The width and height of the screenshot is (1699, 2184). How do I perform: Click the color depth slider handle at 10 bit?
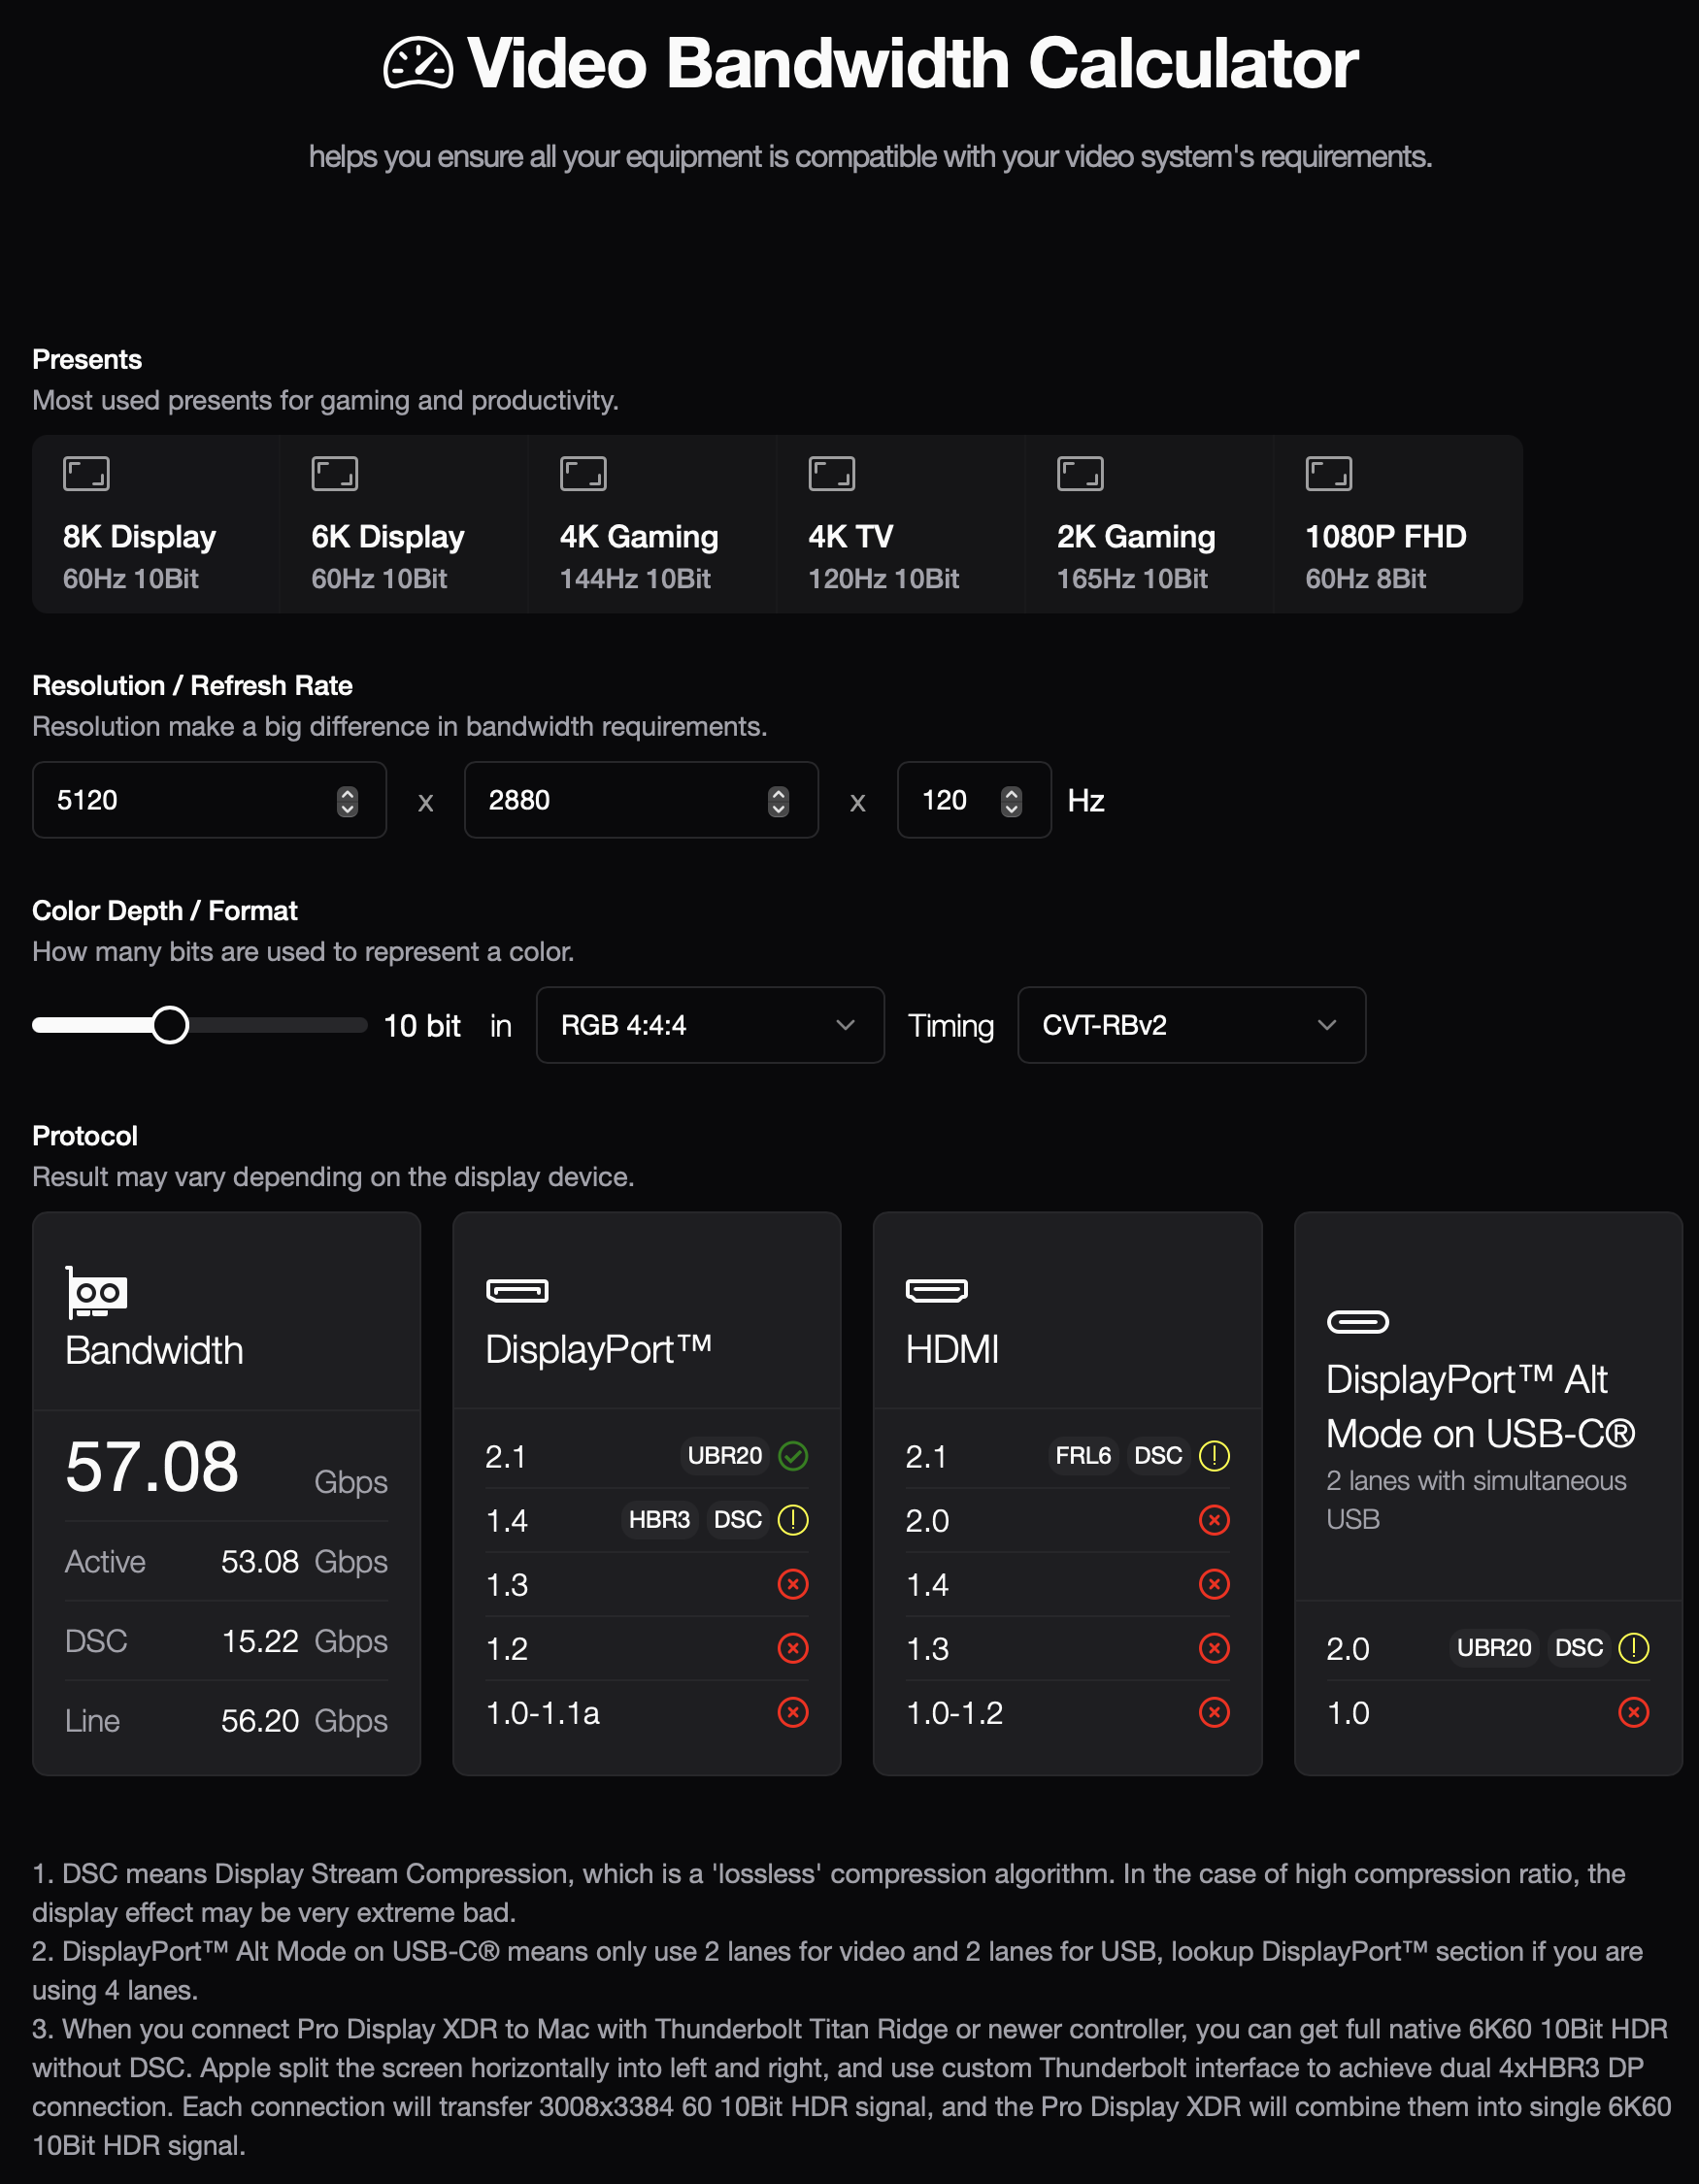coord(170,1025)
